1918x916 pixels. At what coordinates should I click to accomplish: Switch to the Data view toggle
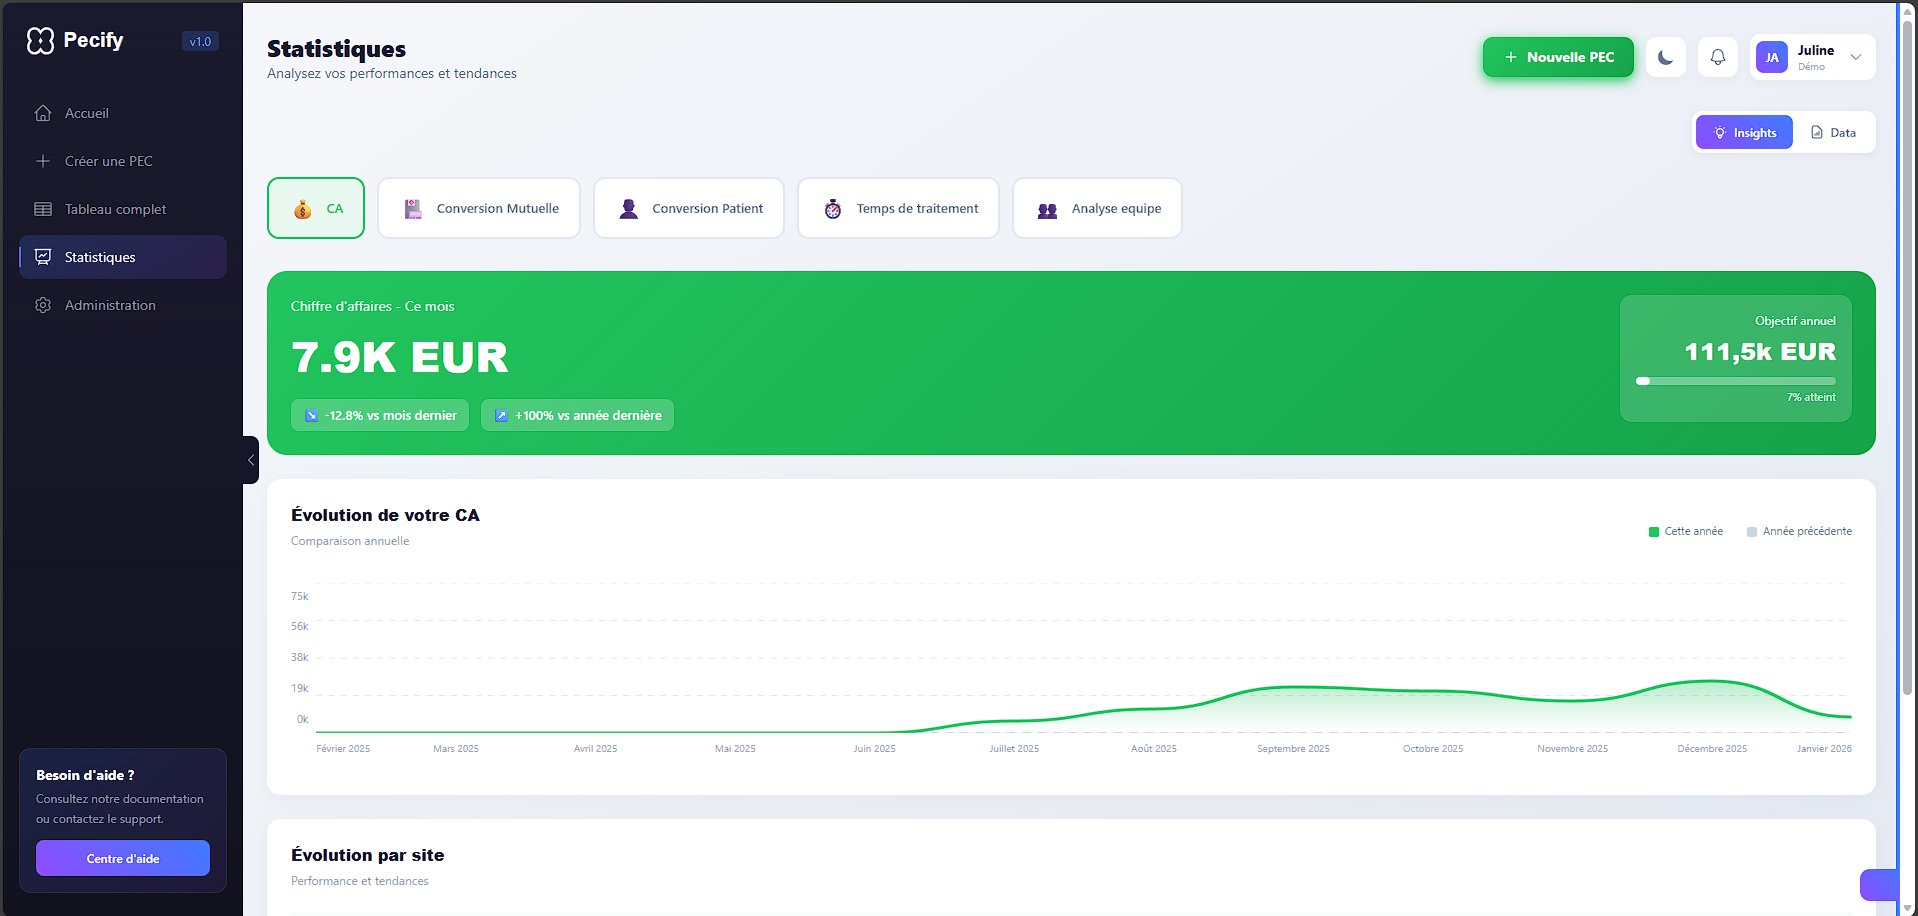pos(1834,131)
